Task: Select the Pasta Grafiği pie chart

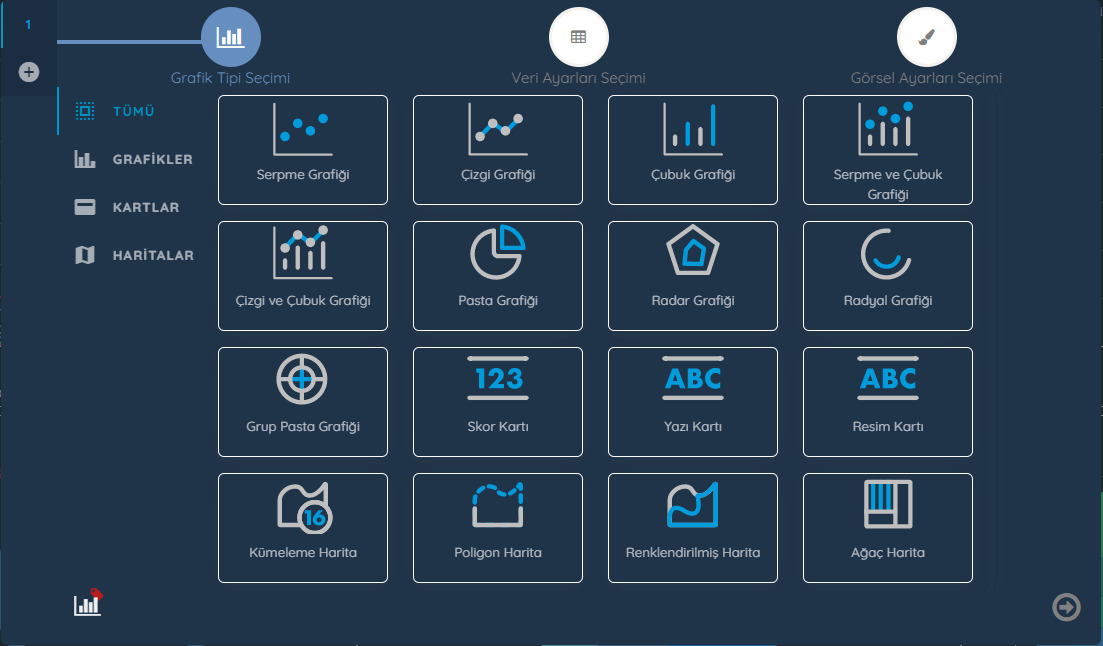Action: coord(497,276)
